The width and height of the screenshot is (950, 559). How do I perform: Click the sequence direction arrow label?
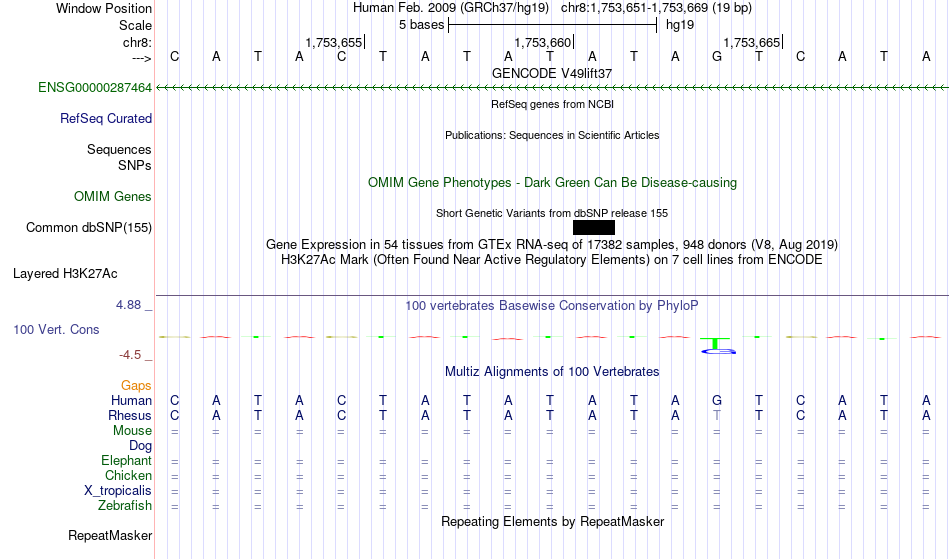pos(141,58)
